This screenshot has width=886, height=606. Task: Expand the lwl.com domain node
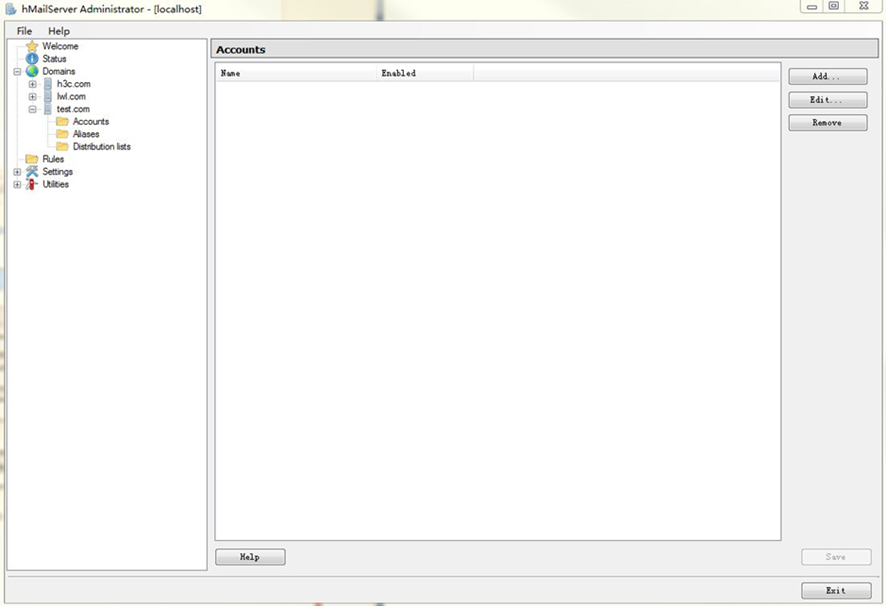(32, 97)
